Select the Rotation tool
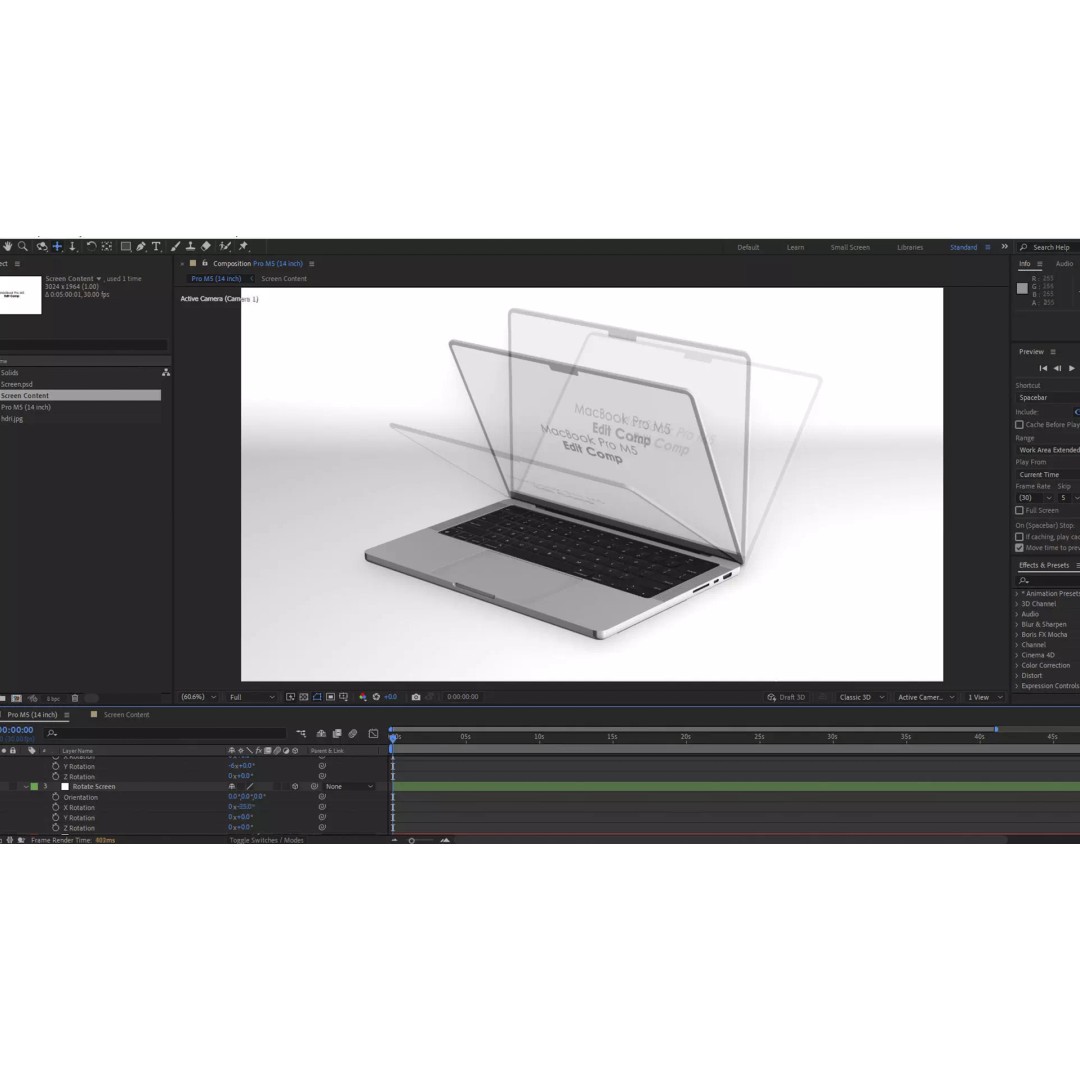The image size is (1080, 1080). 91,247
